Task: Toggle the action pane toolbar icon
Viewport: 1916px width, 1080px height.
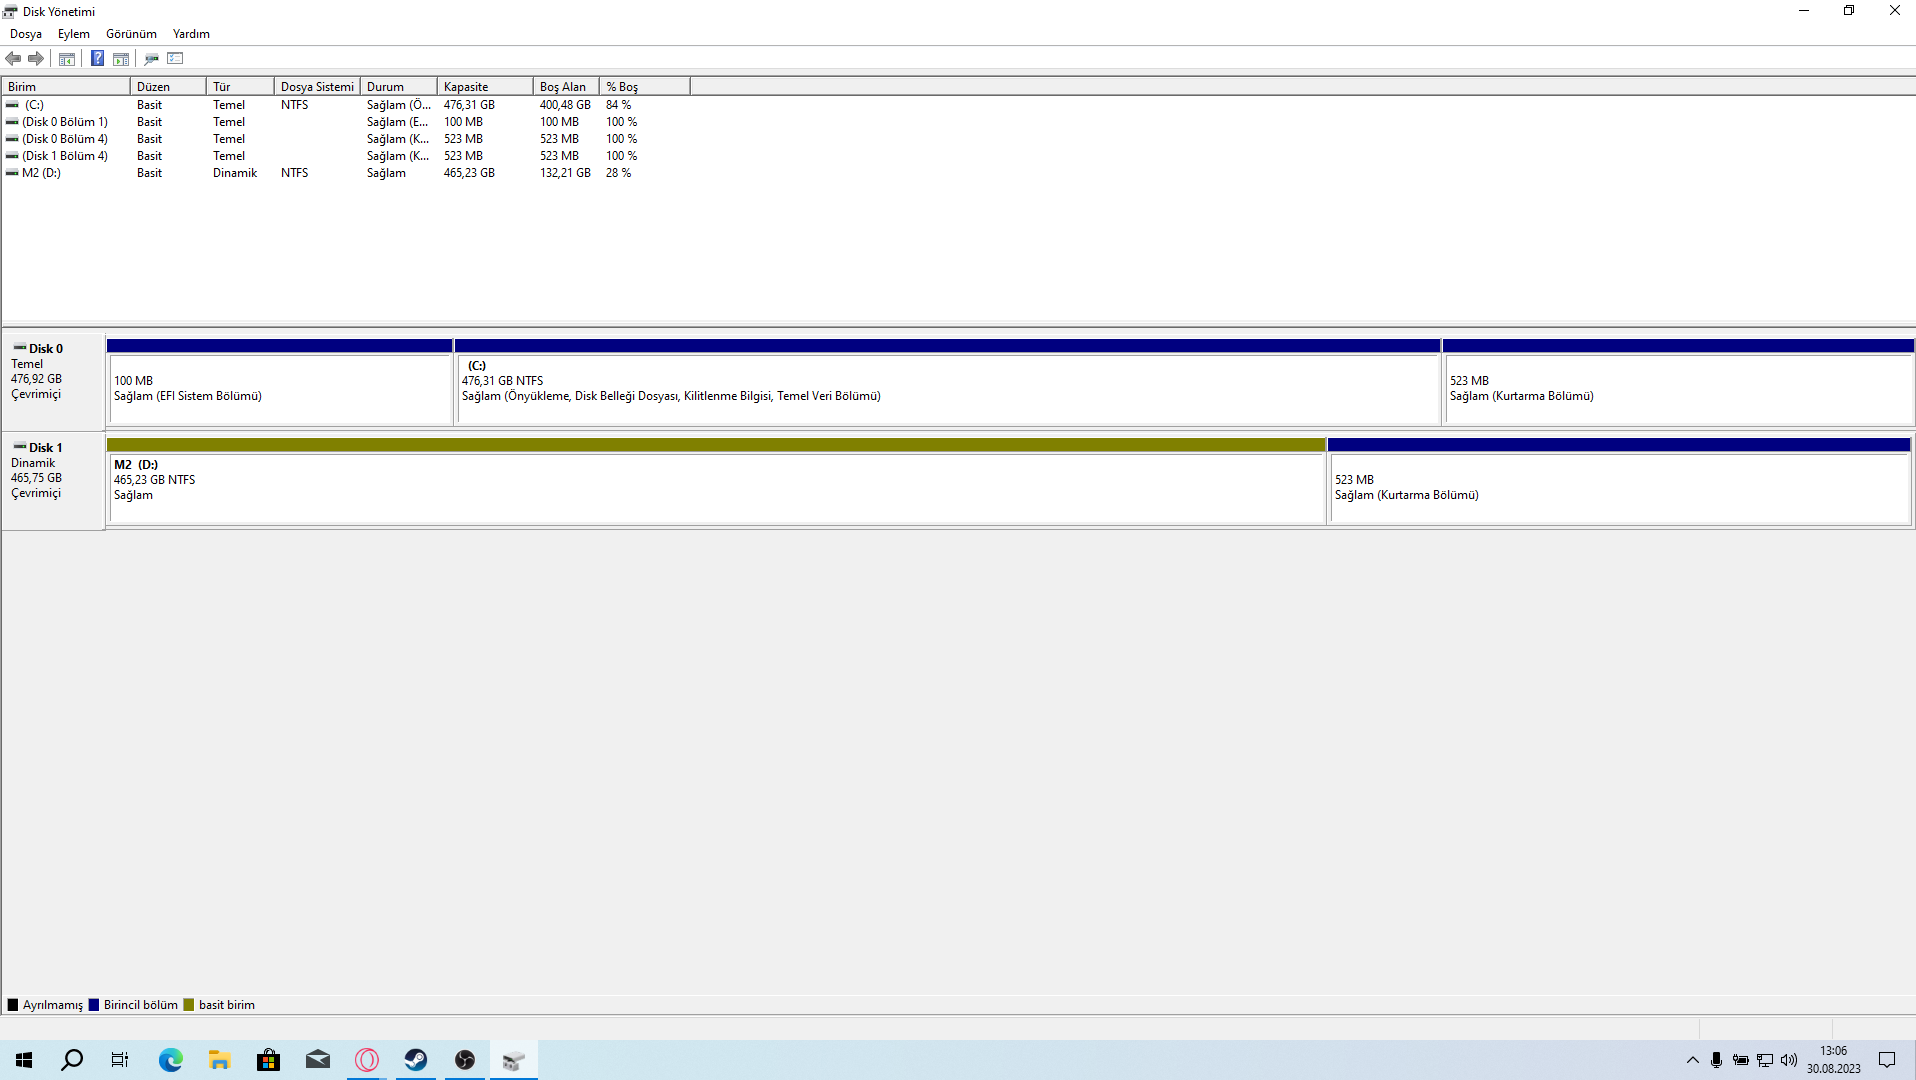Action: [x=121, y=59]
